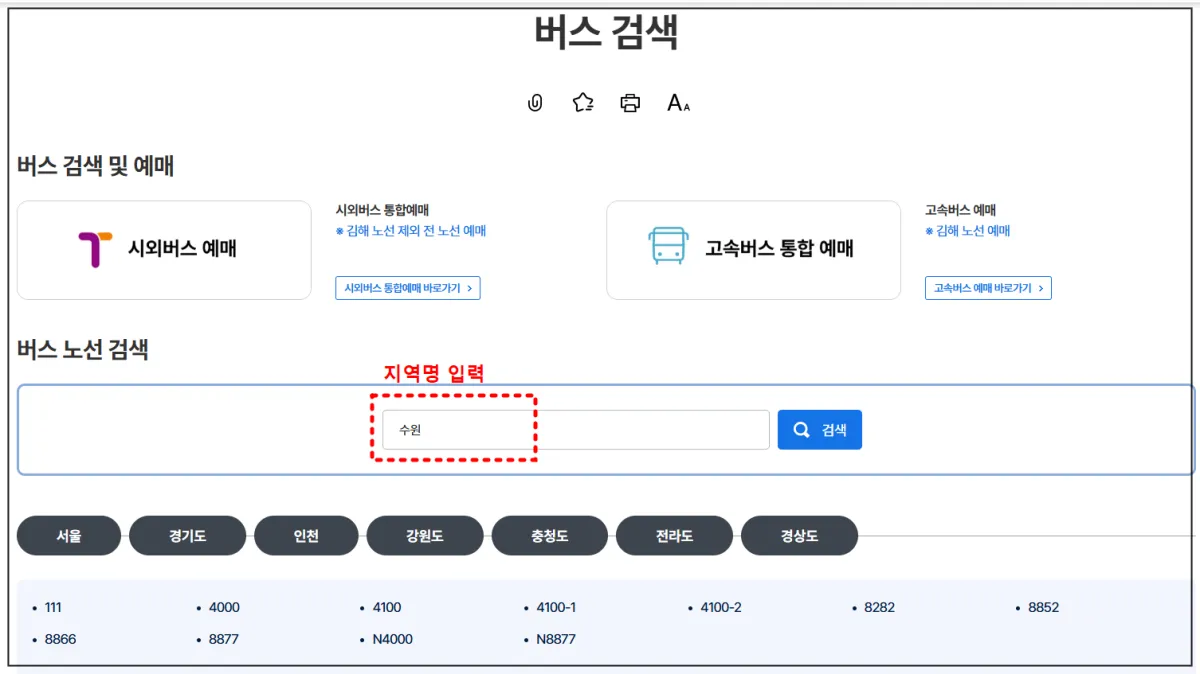Click the magnifier on the 검색 button
Screen dimensions: 1200x674
[x=800, y=429]
